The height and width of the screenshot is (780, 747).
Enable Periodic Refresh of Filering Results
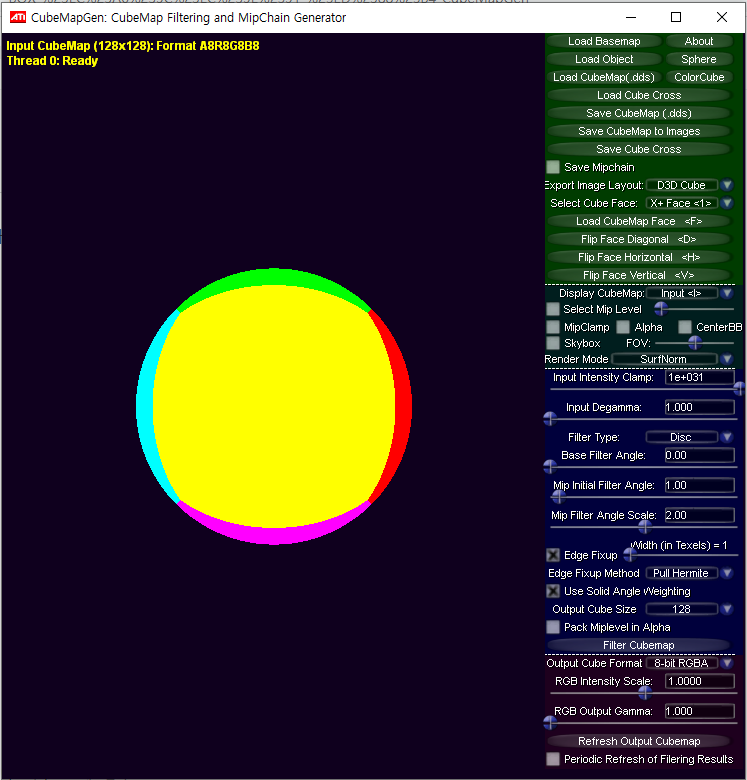pyautogui.click(x=553, y=759)
